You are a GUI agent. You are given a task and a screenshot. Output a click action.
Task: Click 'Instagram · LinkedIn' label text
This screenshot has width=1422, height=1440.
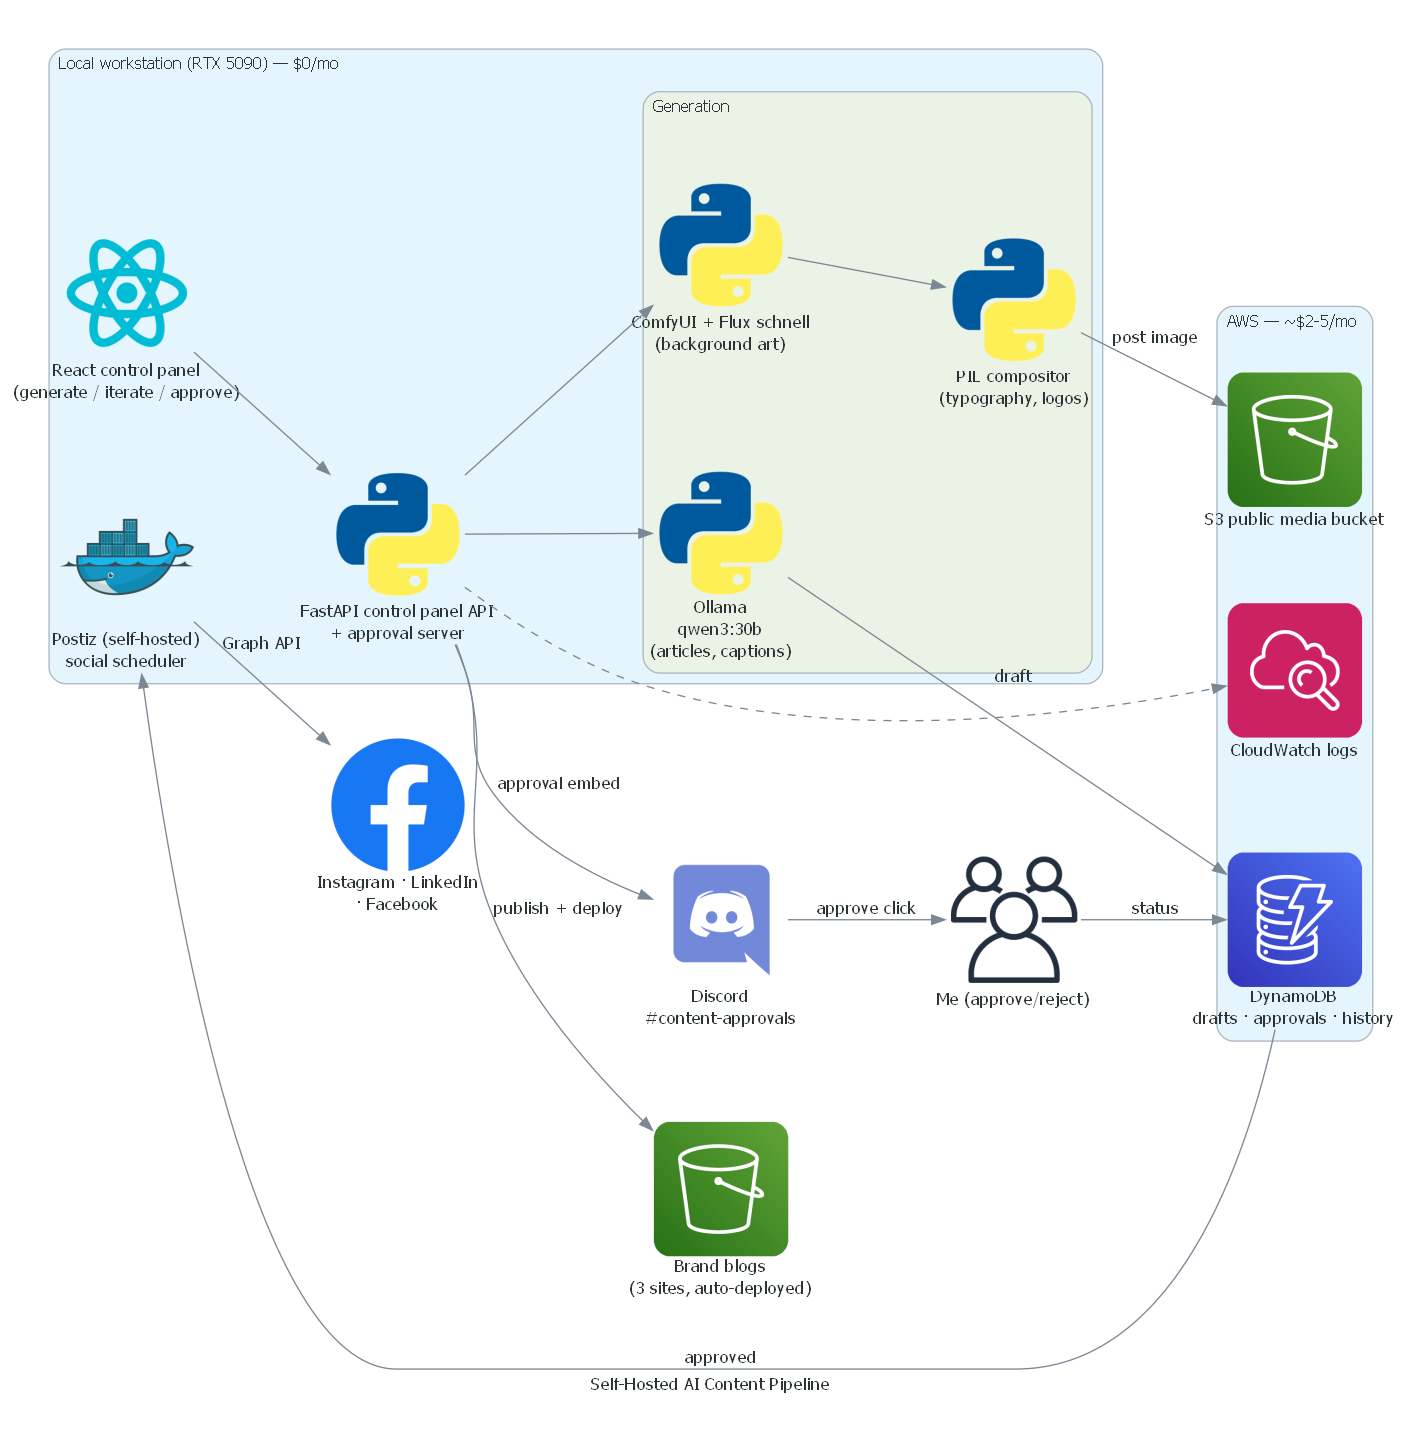click(398, 882)
